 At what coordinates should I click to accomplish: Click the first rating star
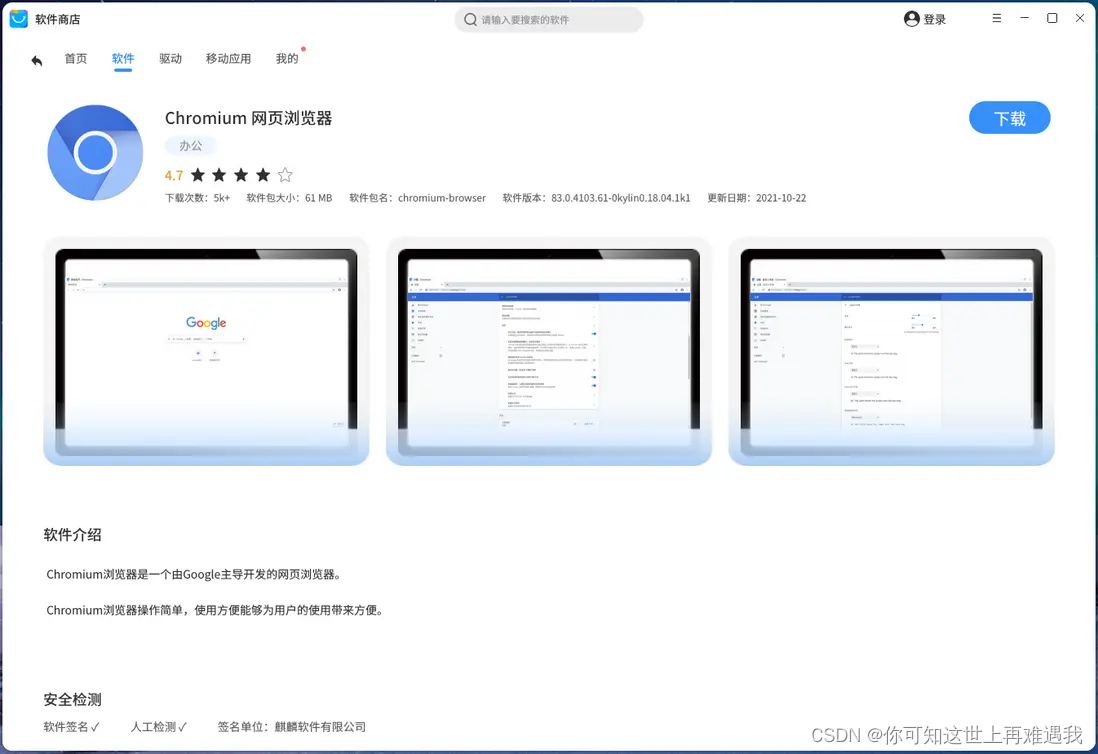tap(198, 174)
